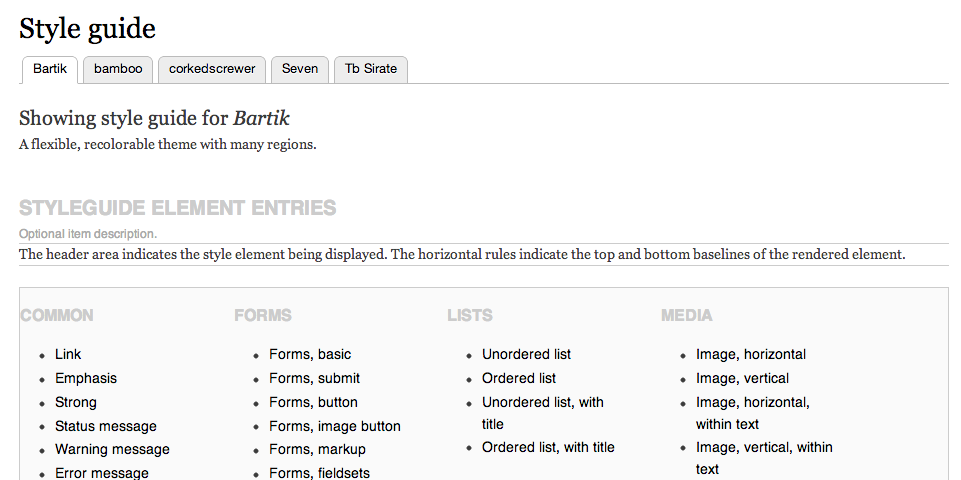The width and height of the screenshot is (961, 480).
Task: Click the Link entry under Common
Action: pyautogui.click(x=68, y=354)
